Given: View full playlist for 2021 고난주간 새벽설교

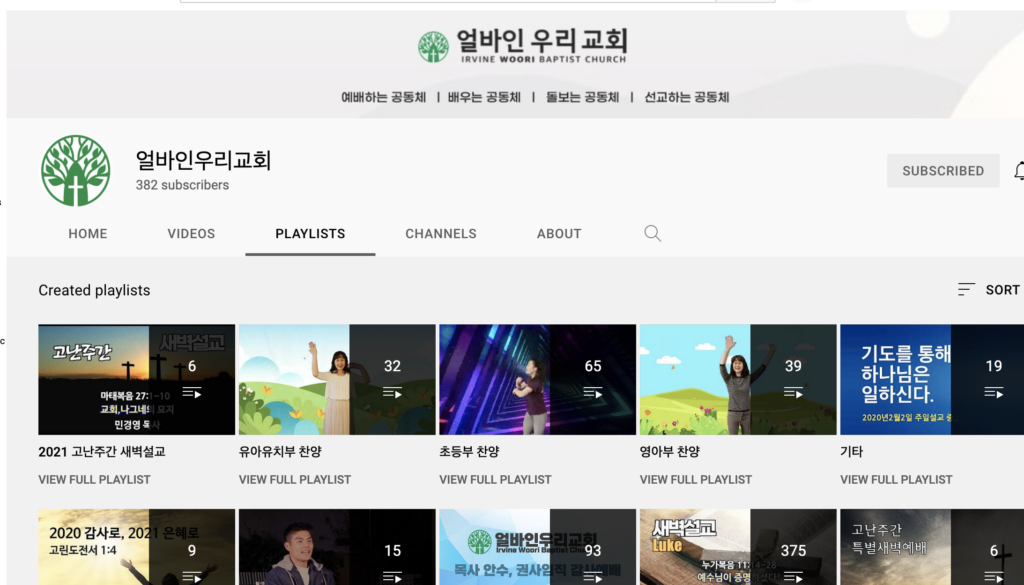Looking at the screenshot, I should [x=95, y=479].
